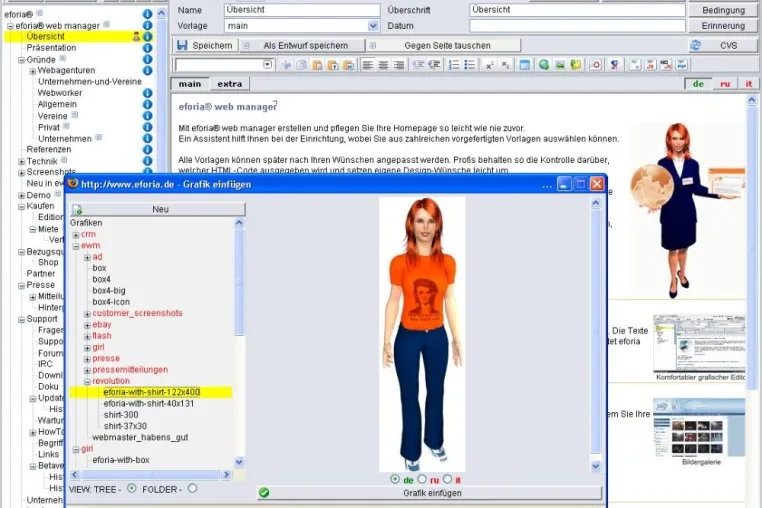Viewport: 762px width, 508px height.
Task: Click the info icon beside Präsentation
Action: (x=147, y=48)
